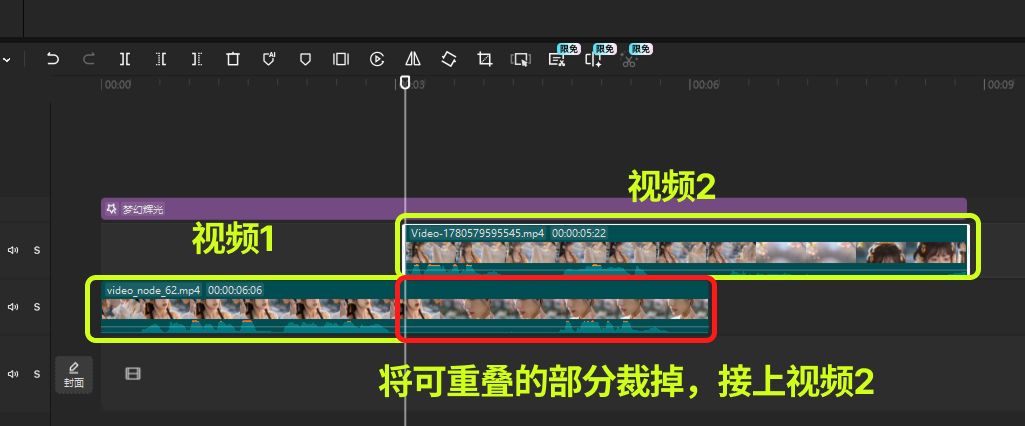Mute the Video-1780579595545 track speaker

click(13, 250)
